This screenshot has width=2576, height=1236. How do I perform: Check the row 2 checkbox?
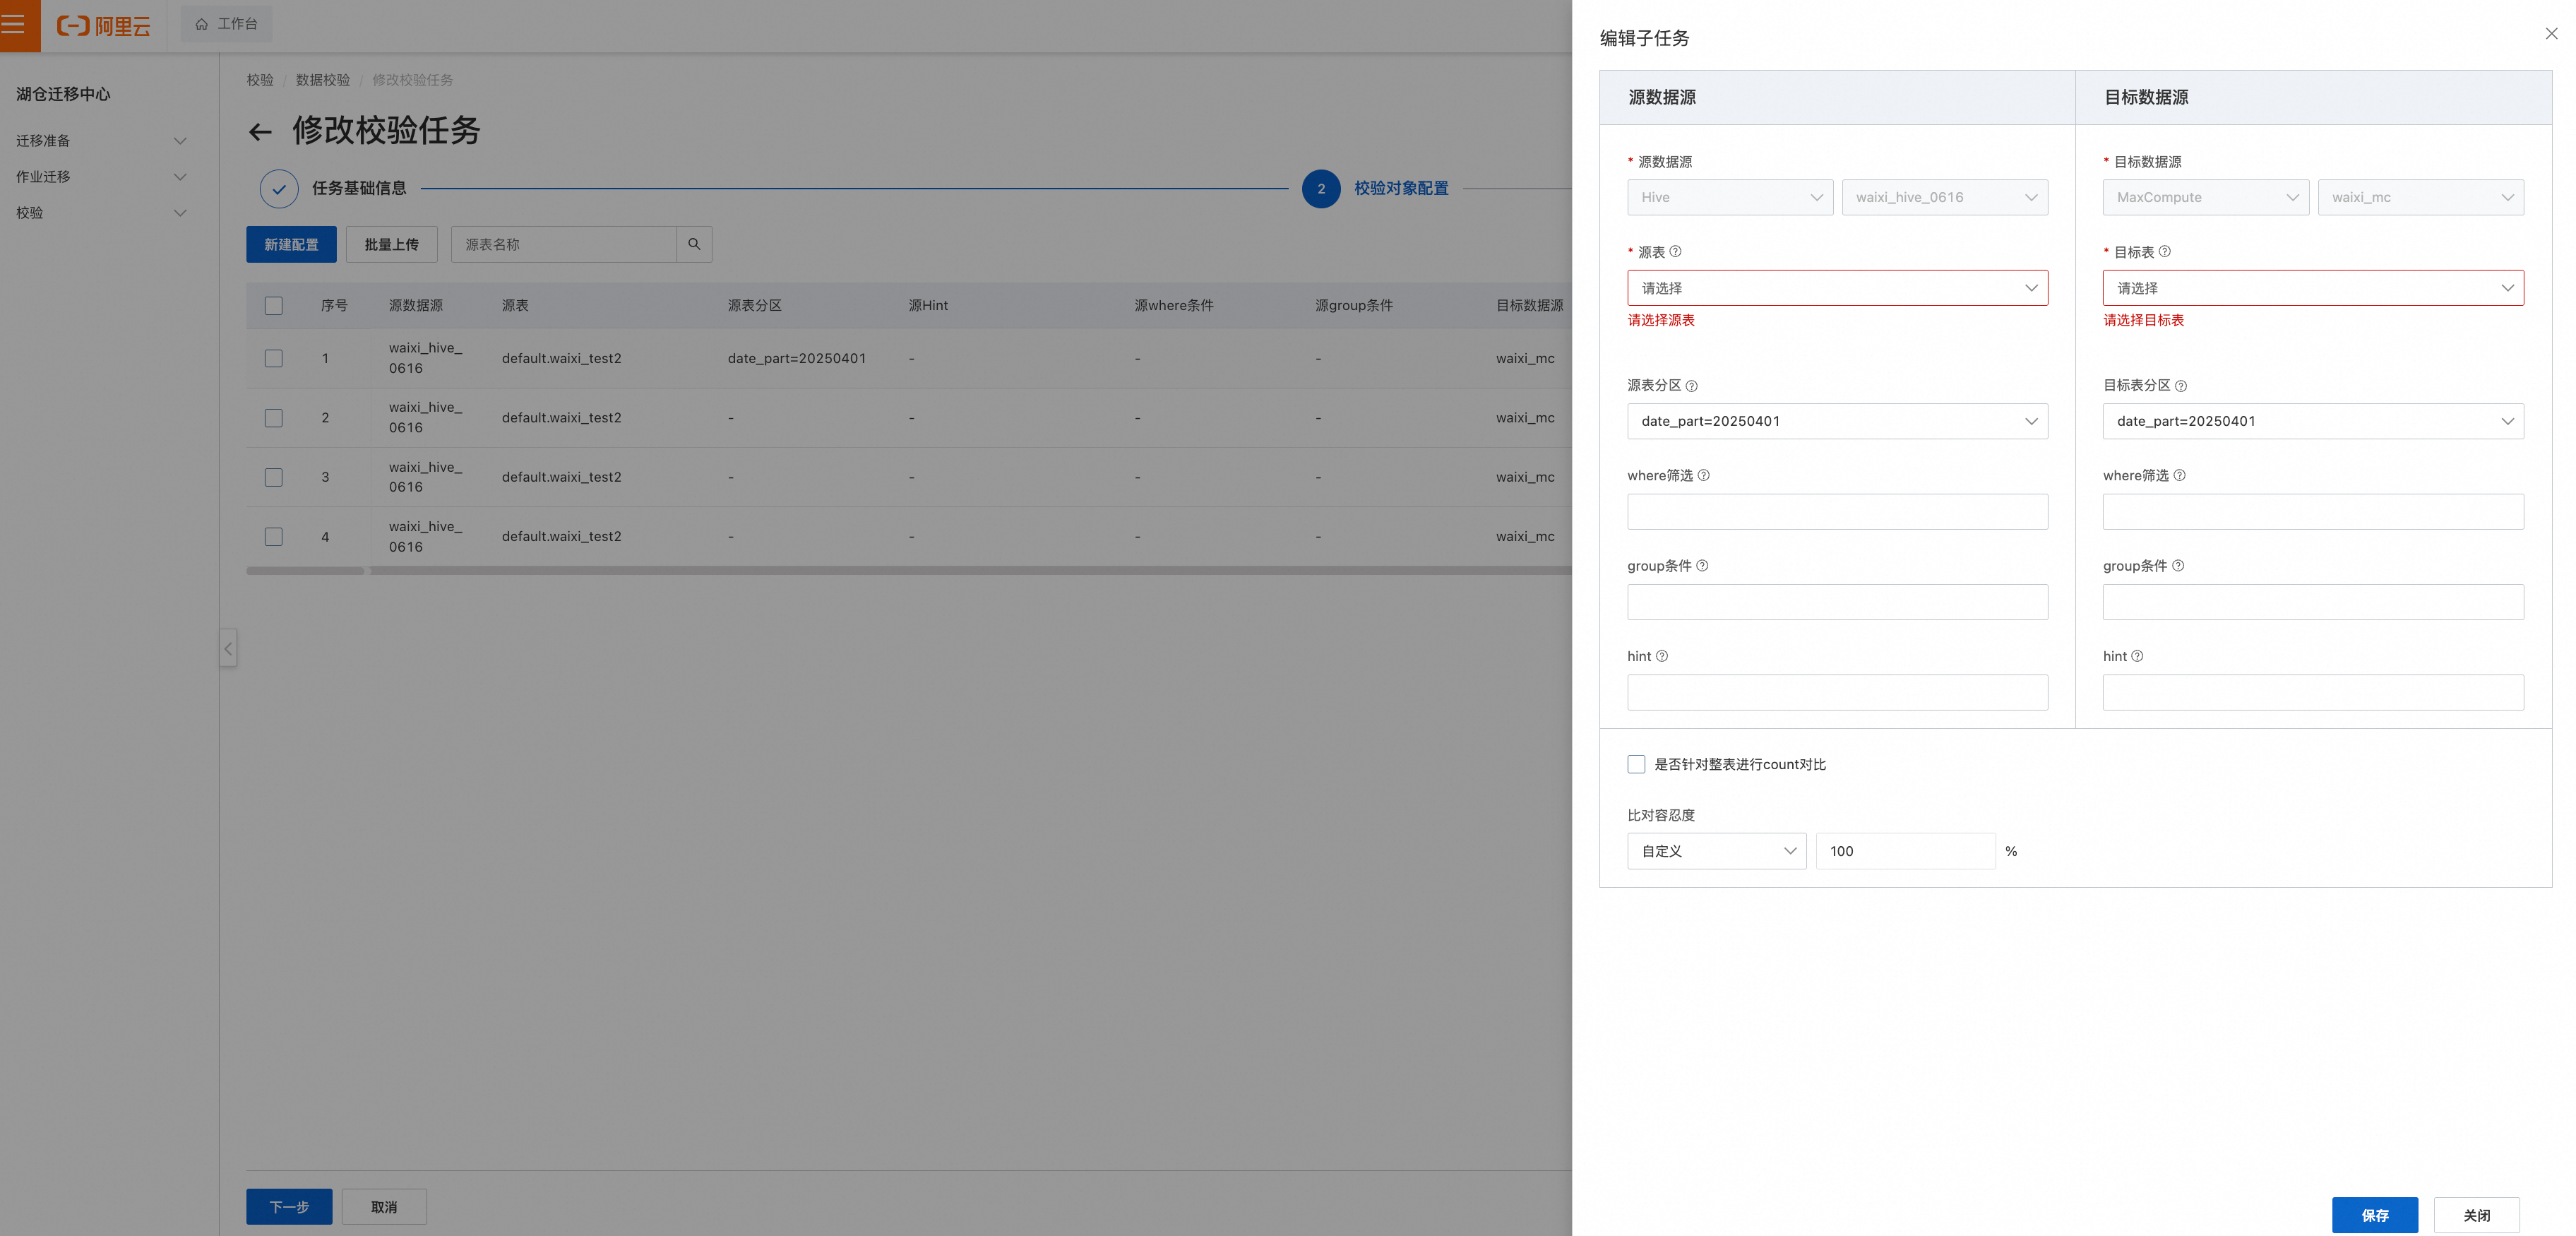pos(273,418)
